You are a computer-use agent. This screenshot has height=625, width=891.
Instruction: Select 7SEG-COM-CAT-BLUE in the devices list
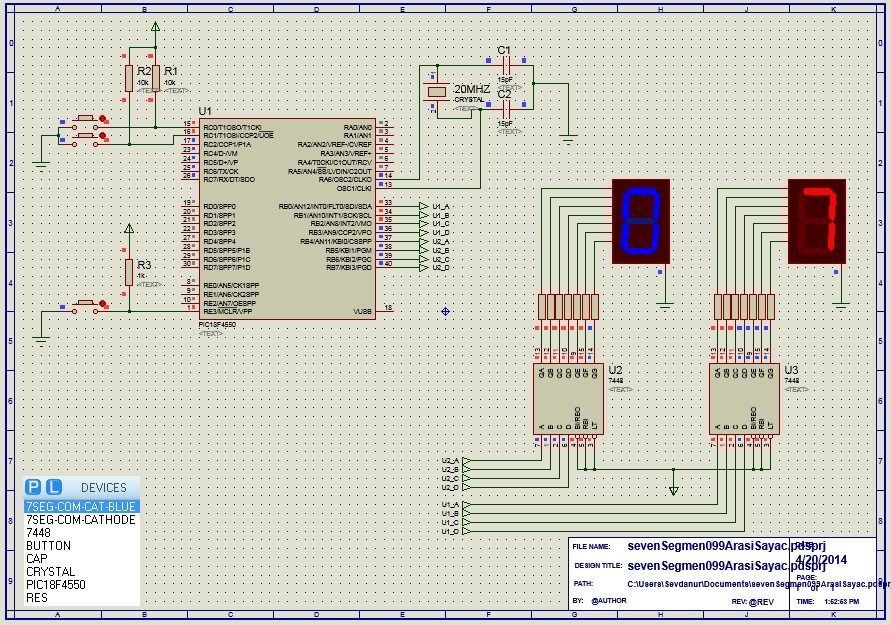click(x=82, y=506)
